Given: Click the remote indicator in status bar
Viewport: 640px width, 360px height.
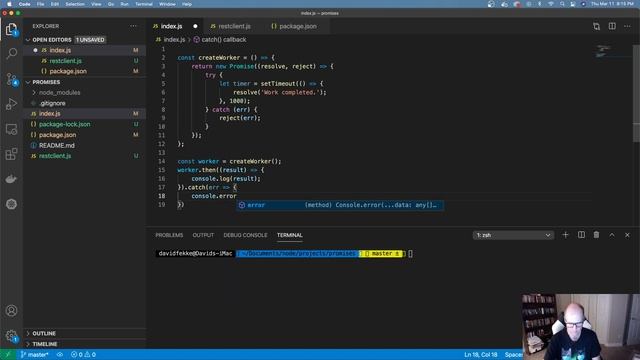Looking at the screenshot, I should coord(7,354).
